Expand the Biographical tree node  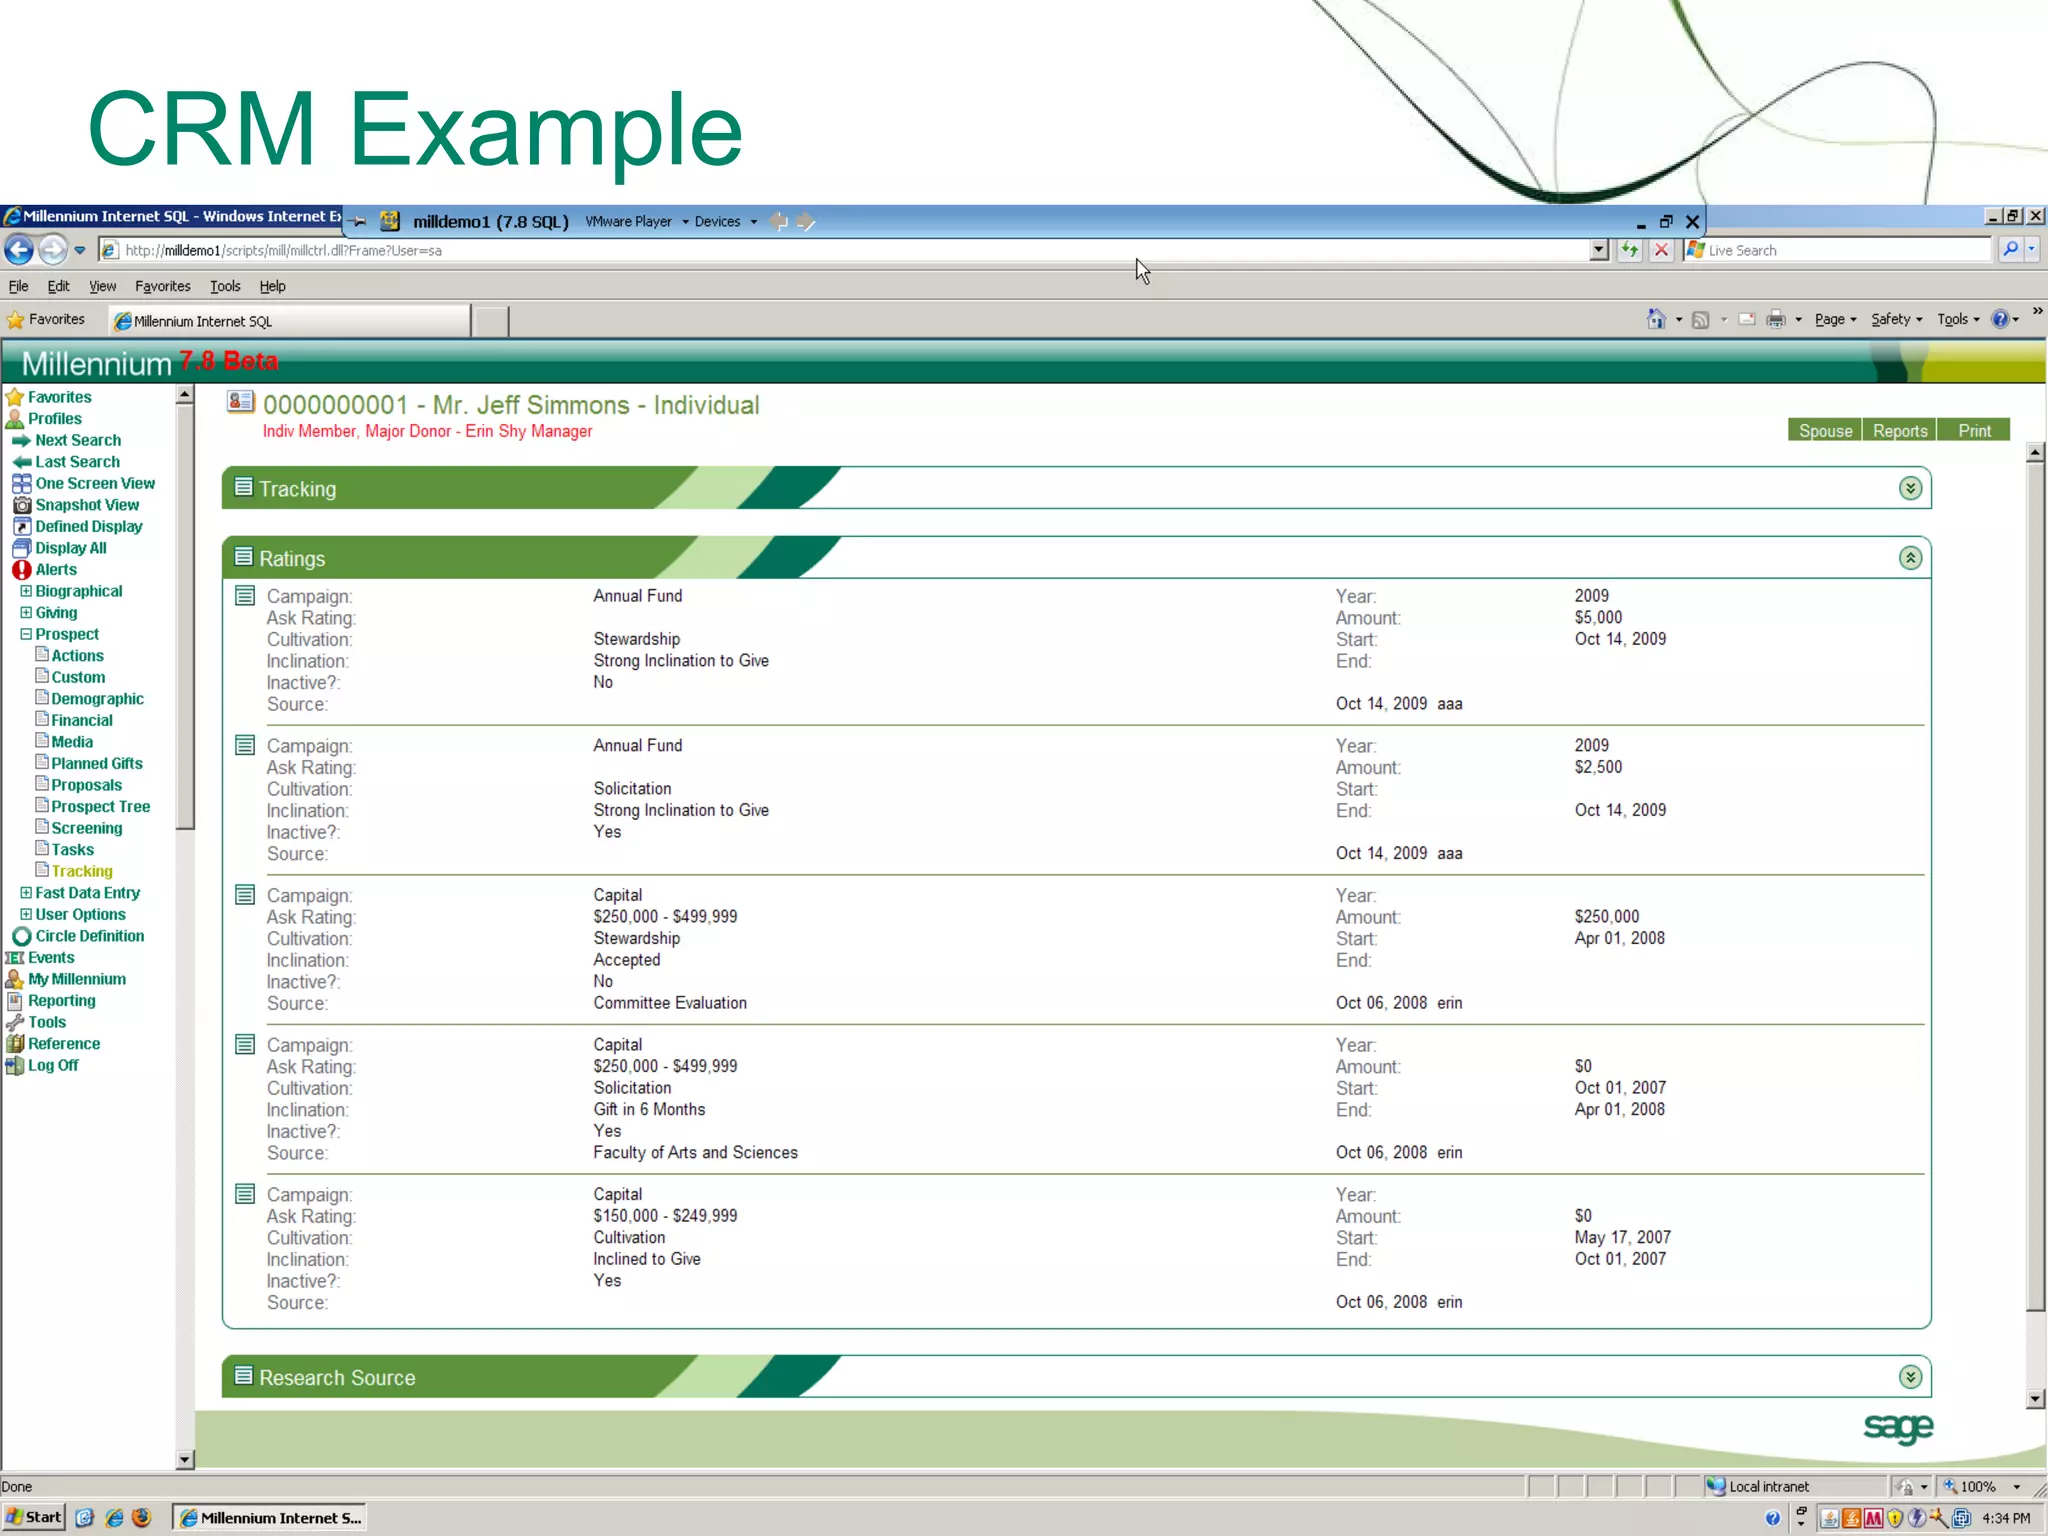pos(26,591)
